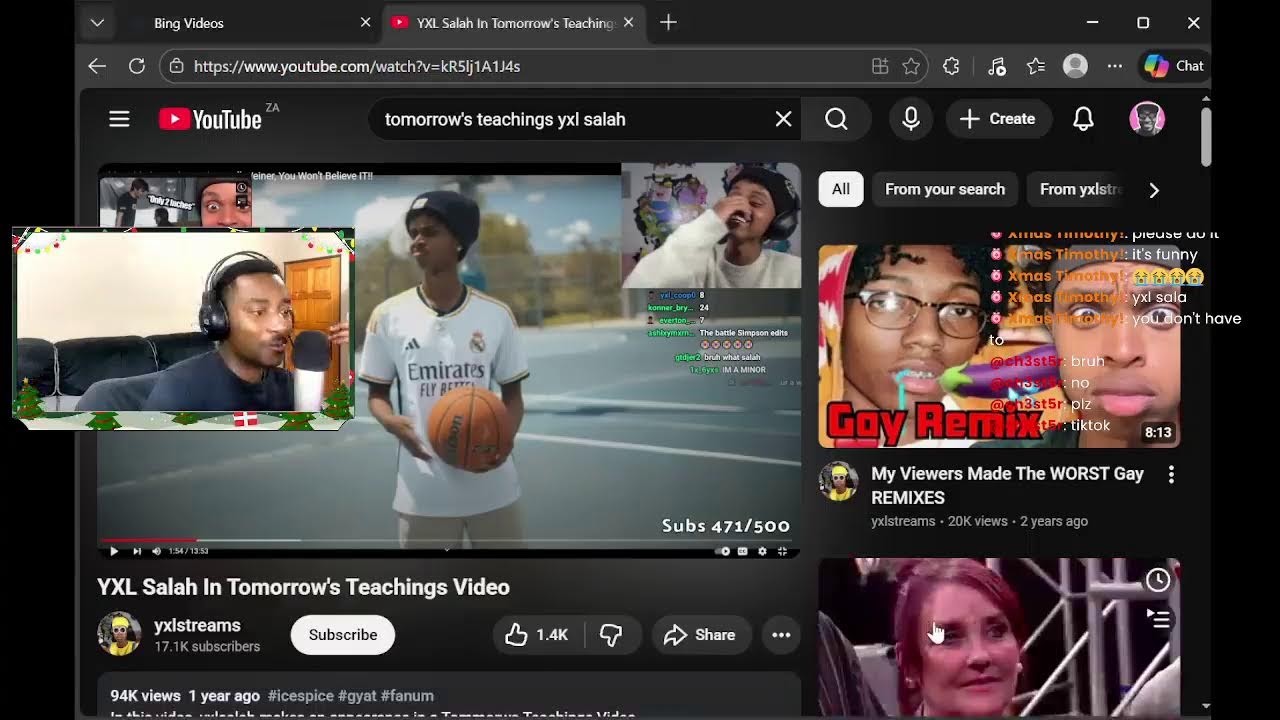Share this video
The width and height of the screenshot is (1280, 720).
tap(700, 635)
